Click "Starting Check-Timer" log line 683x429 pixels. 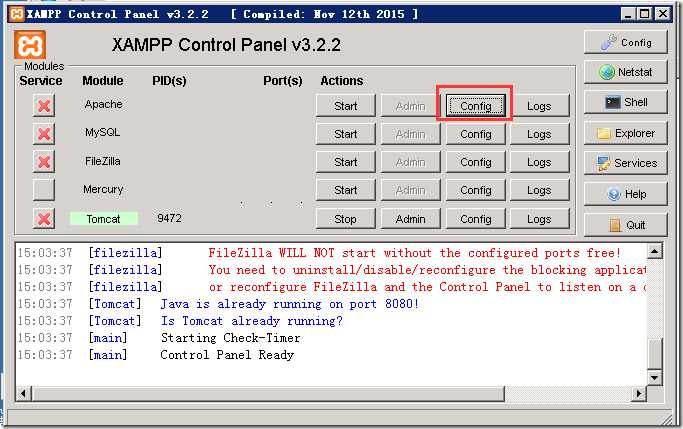click(230, 338)
